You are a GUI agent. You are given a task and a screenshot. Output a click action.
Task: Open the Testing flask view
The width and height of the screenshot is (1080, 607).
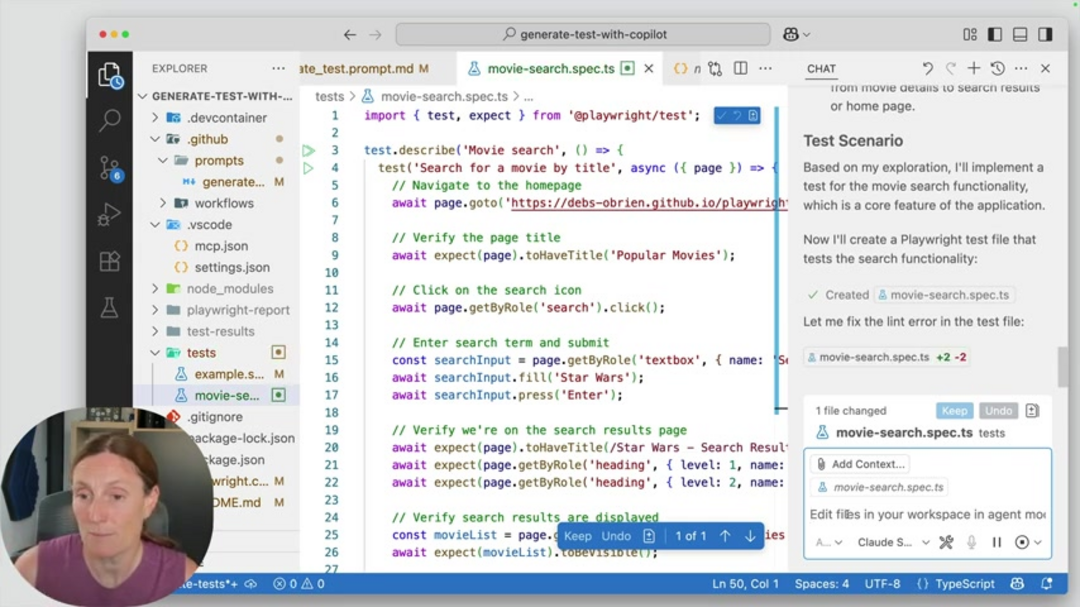(109, 309)
